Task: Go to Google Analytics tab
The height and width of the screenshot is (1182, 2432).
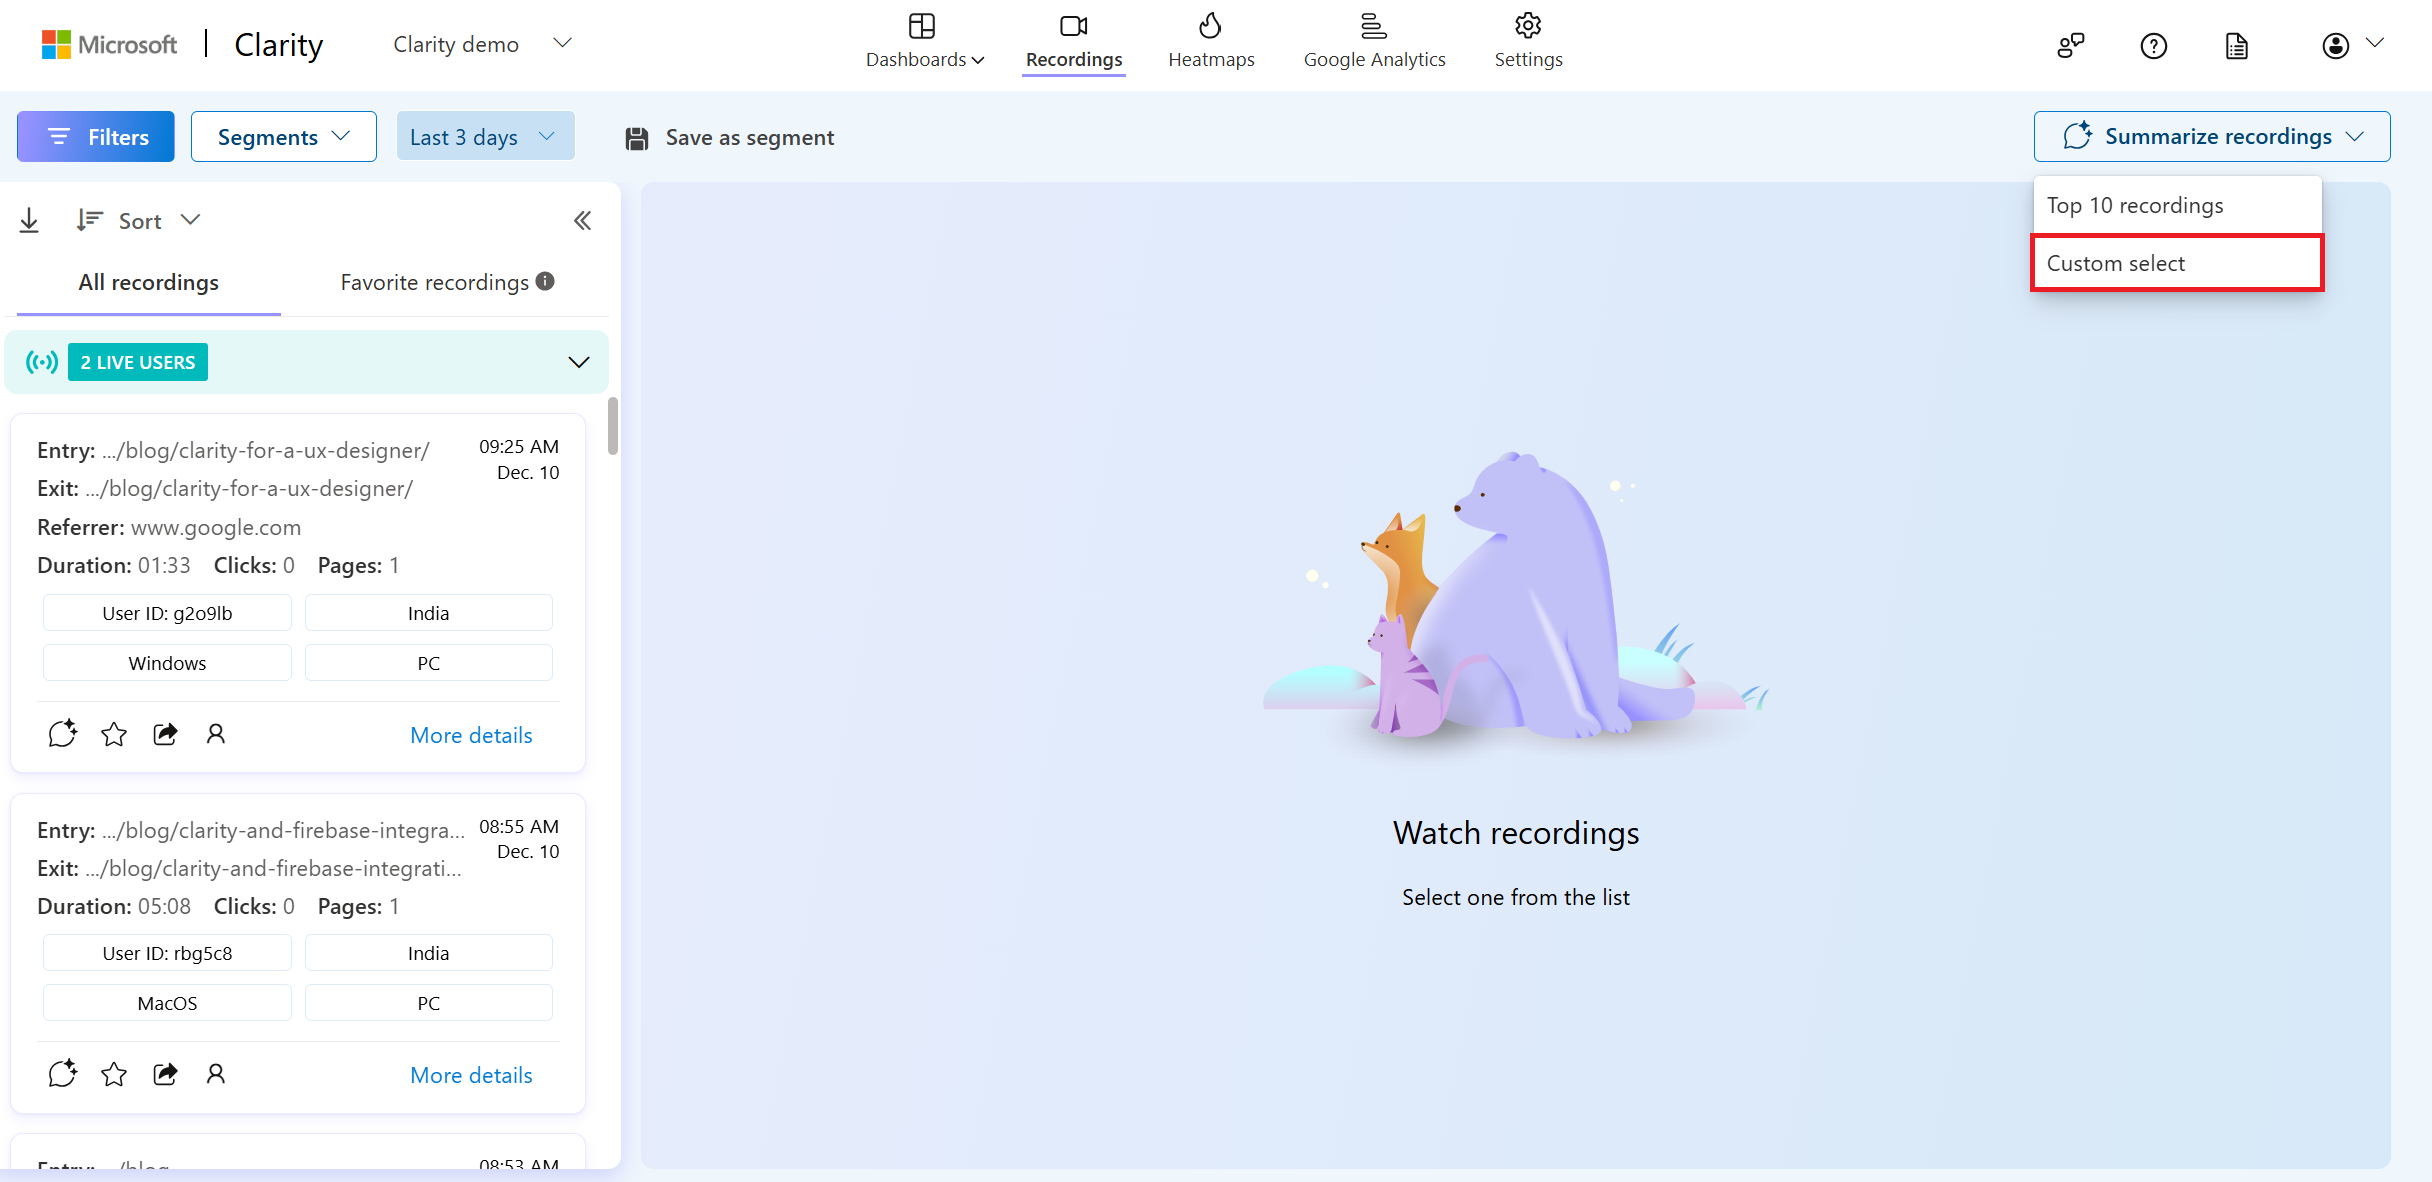Action: tap(1374, 42)
